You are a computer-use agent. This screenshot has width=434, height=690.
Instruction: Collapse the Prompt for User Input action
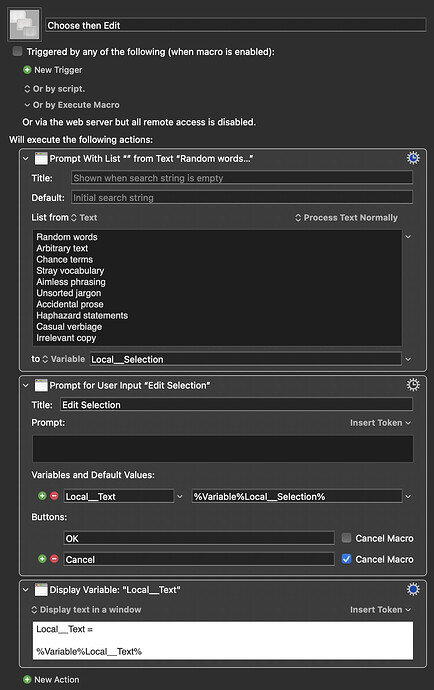pos(26,385)
